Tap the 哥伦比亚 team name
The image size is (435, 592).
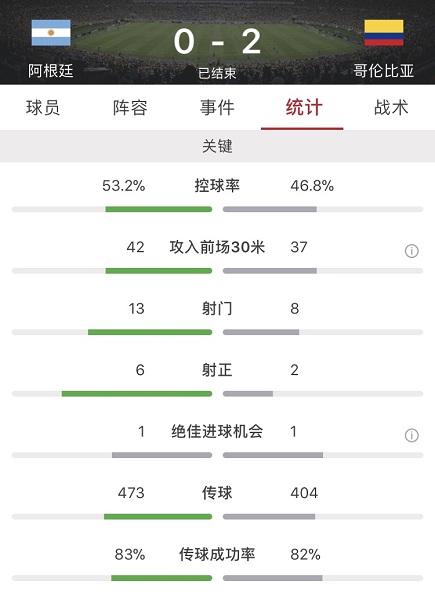tap(384, 71)
